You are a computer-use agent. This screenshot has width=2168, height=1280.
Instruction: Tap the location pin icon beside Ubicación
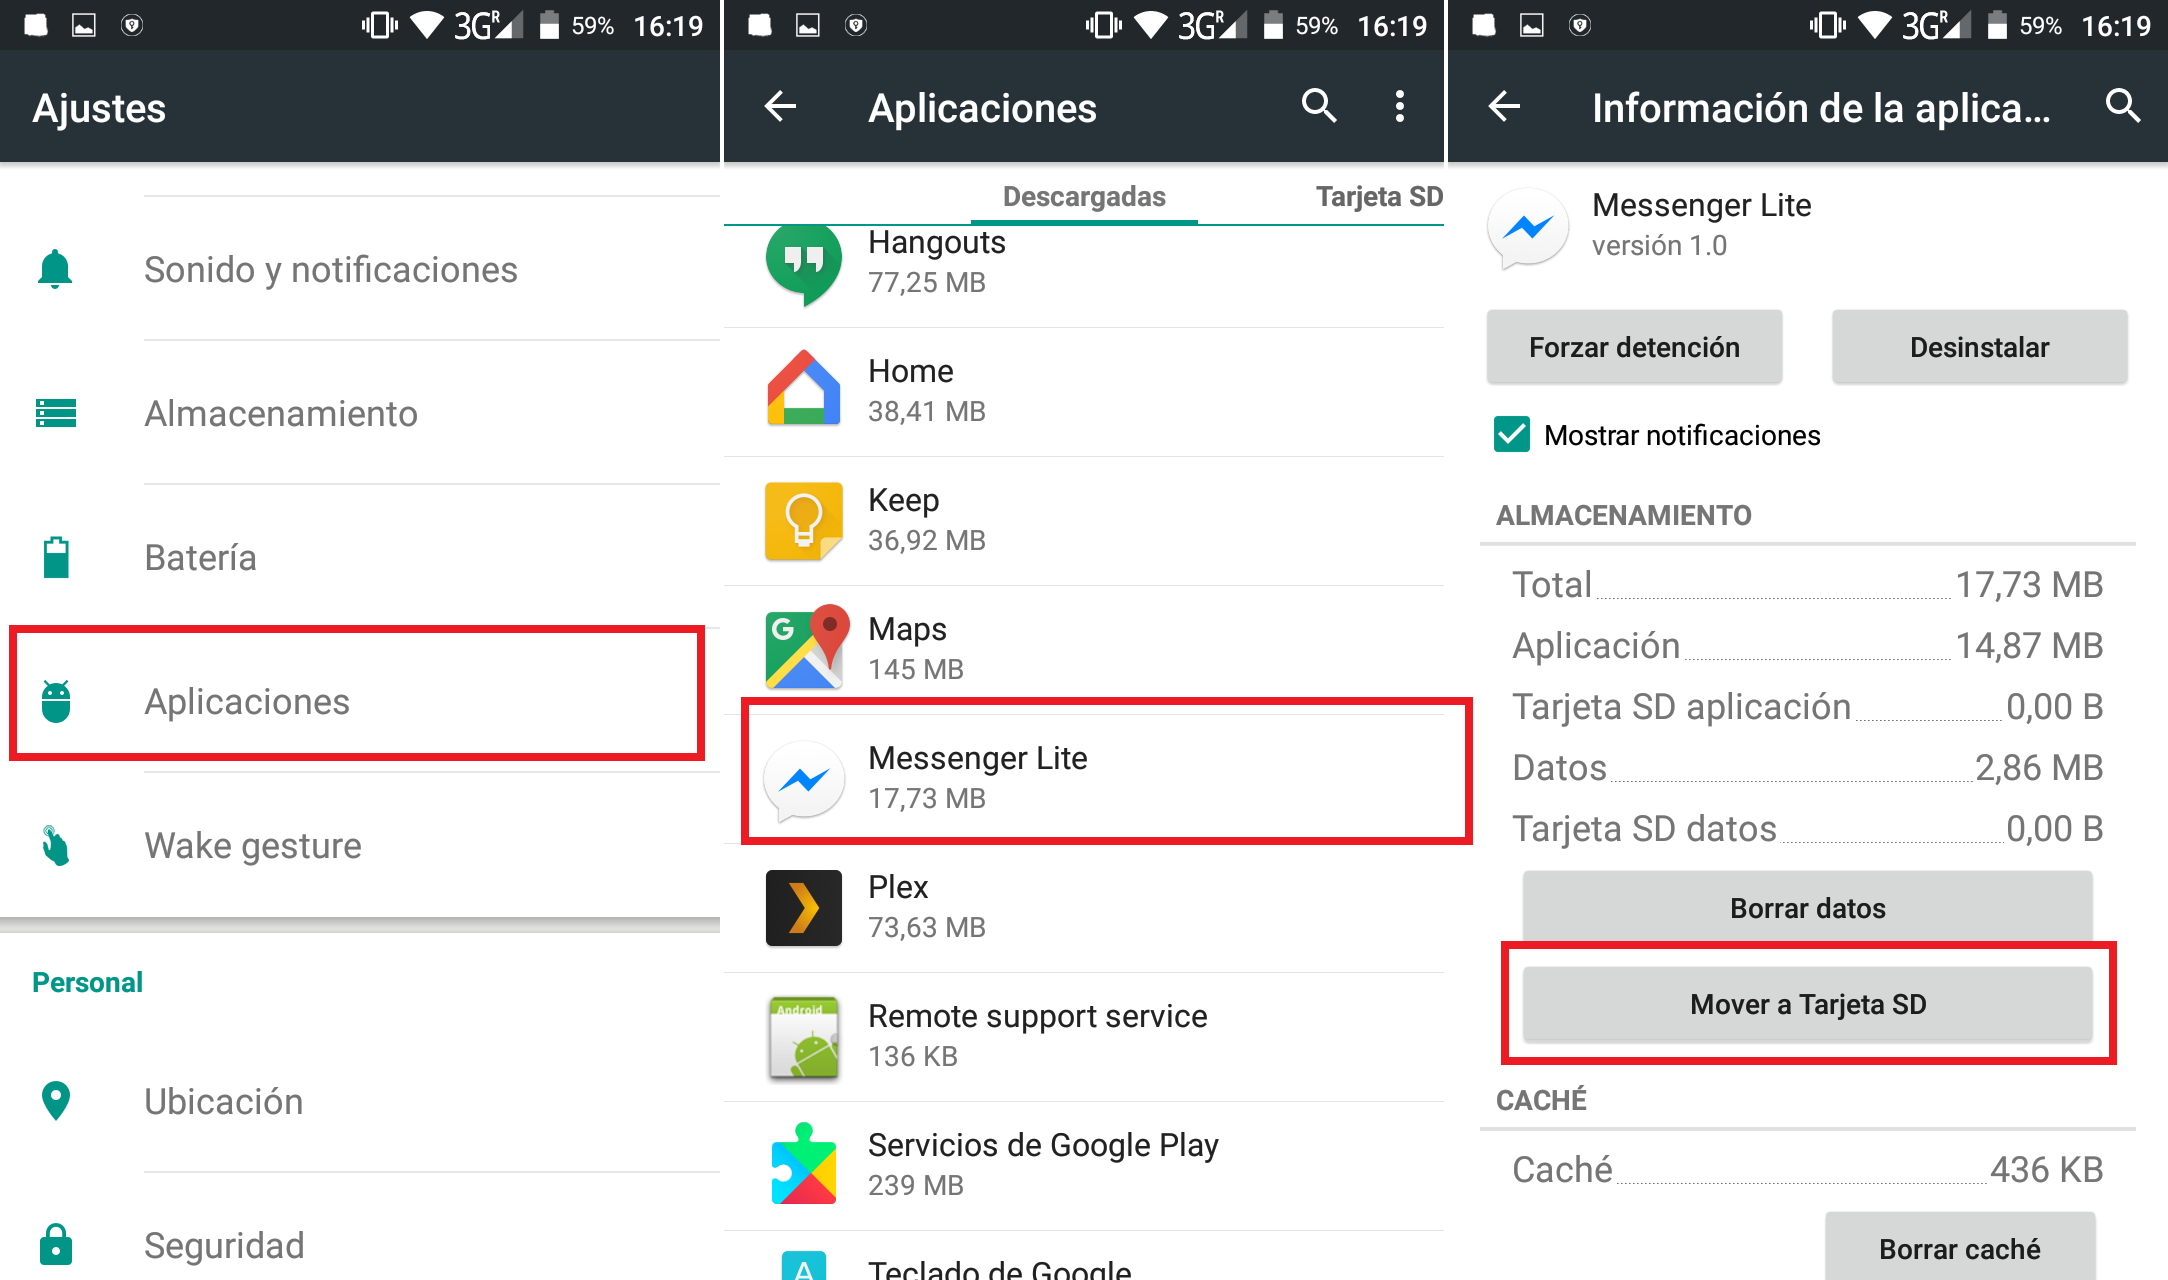pos(56,1101)
